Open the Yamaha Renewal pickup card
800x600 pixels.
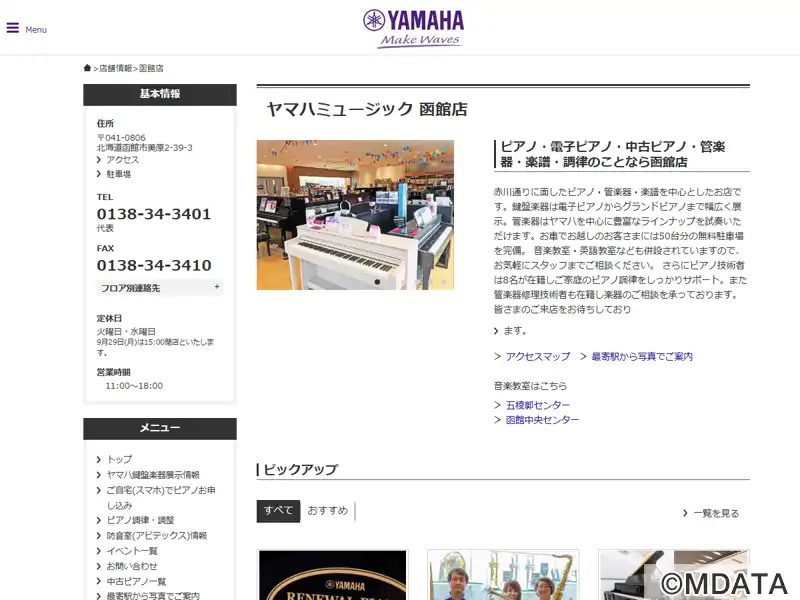(333, 574)
